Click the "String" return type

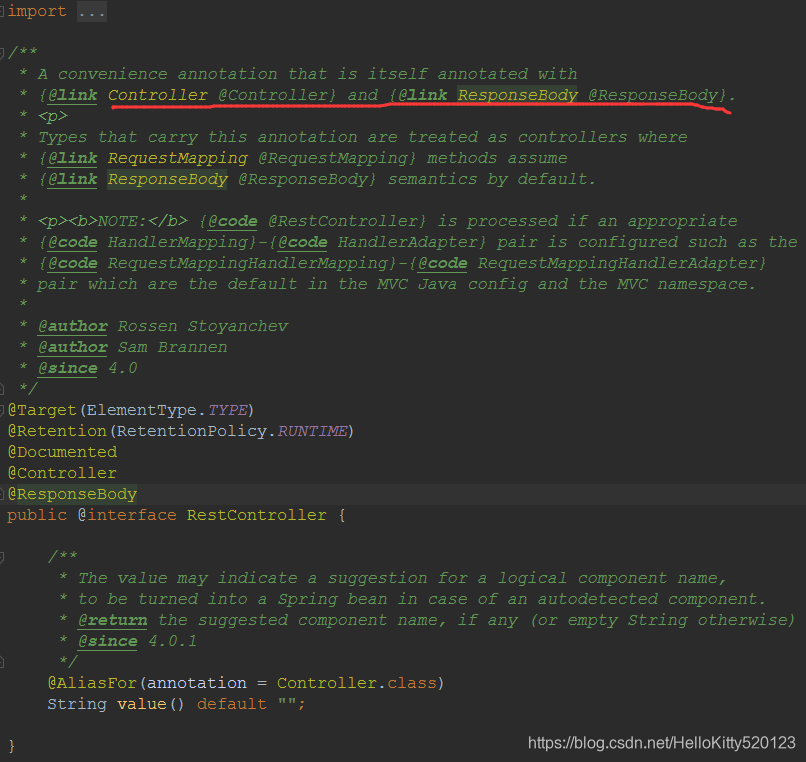(77, 704)
